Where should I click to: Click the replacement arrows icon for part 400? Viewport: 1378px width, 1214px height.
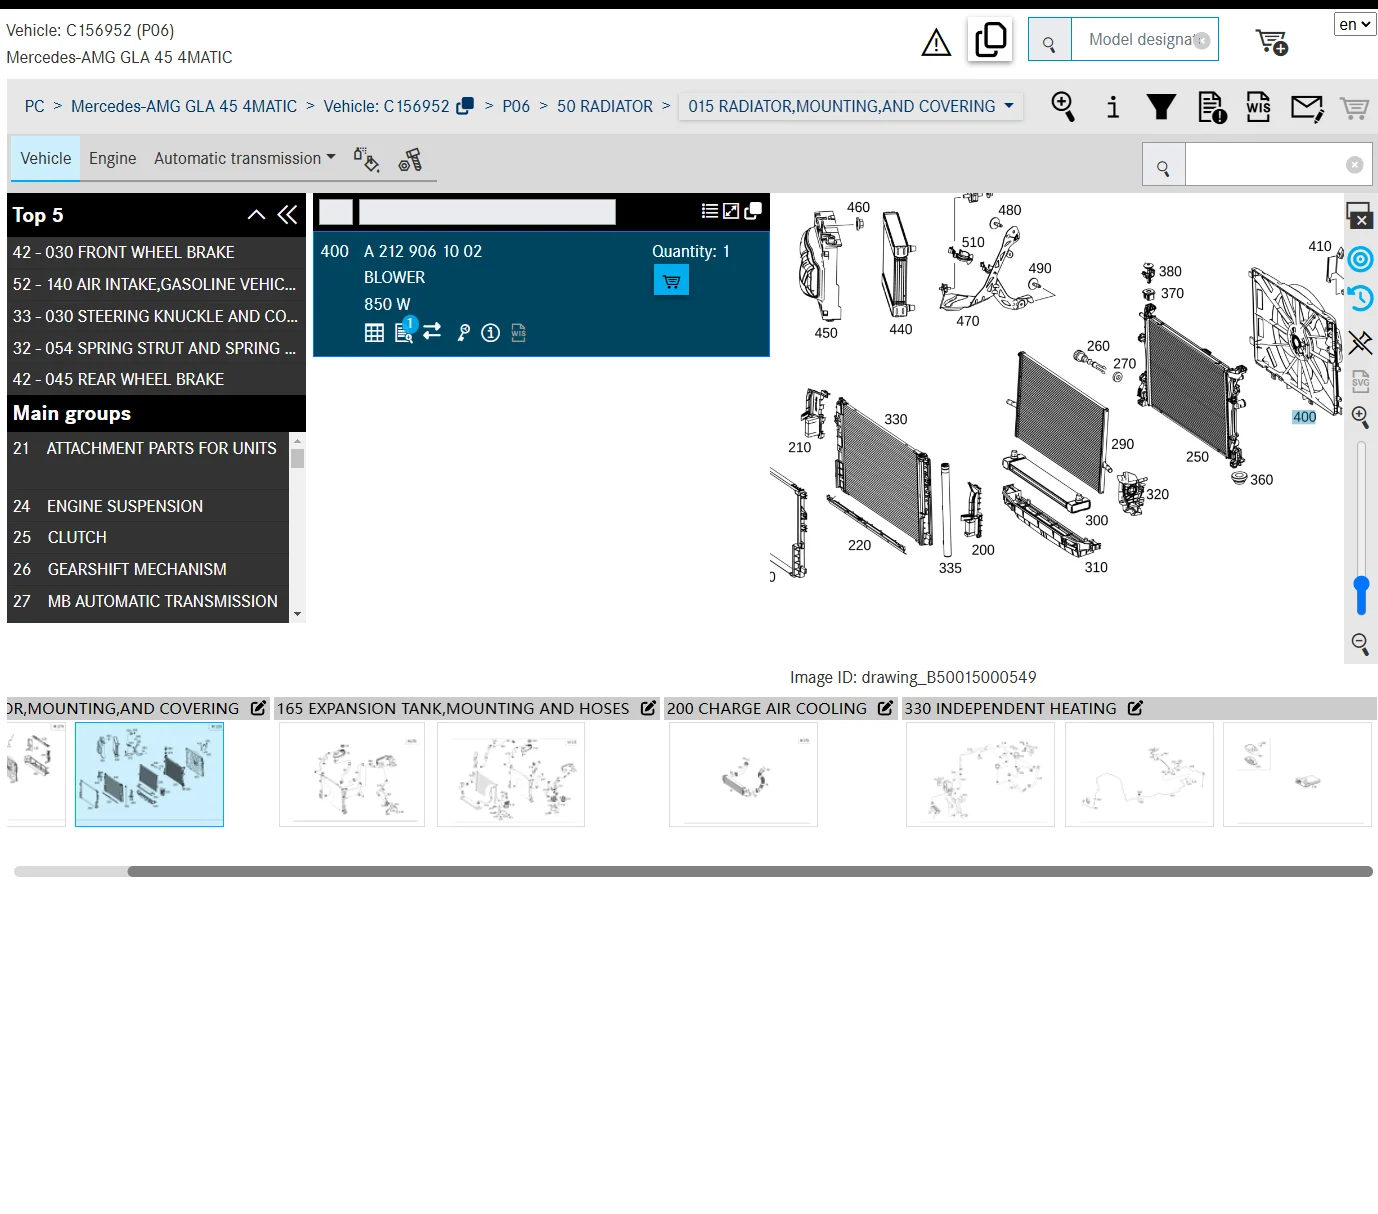pyautogui.click(x=432, y=331)
